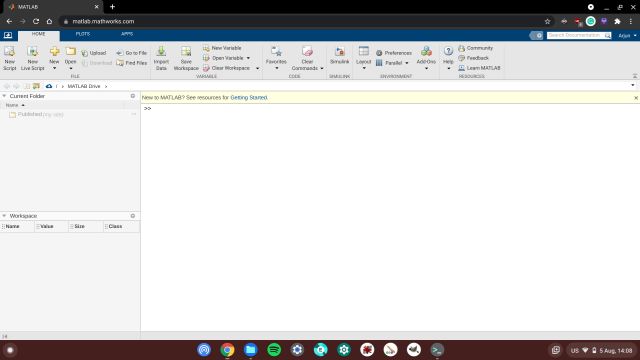Toggle the switch beside Search Documentation

coord(536,36)
